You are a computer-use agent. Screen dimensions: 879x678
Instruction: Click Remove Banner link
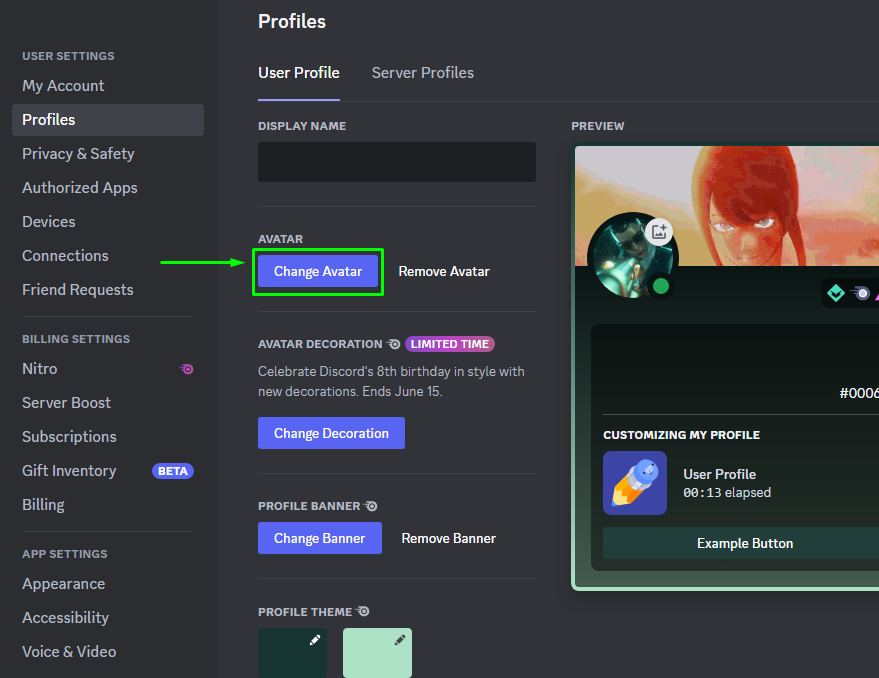click(x=448, y=538)
